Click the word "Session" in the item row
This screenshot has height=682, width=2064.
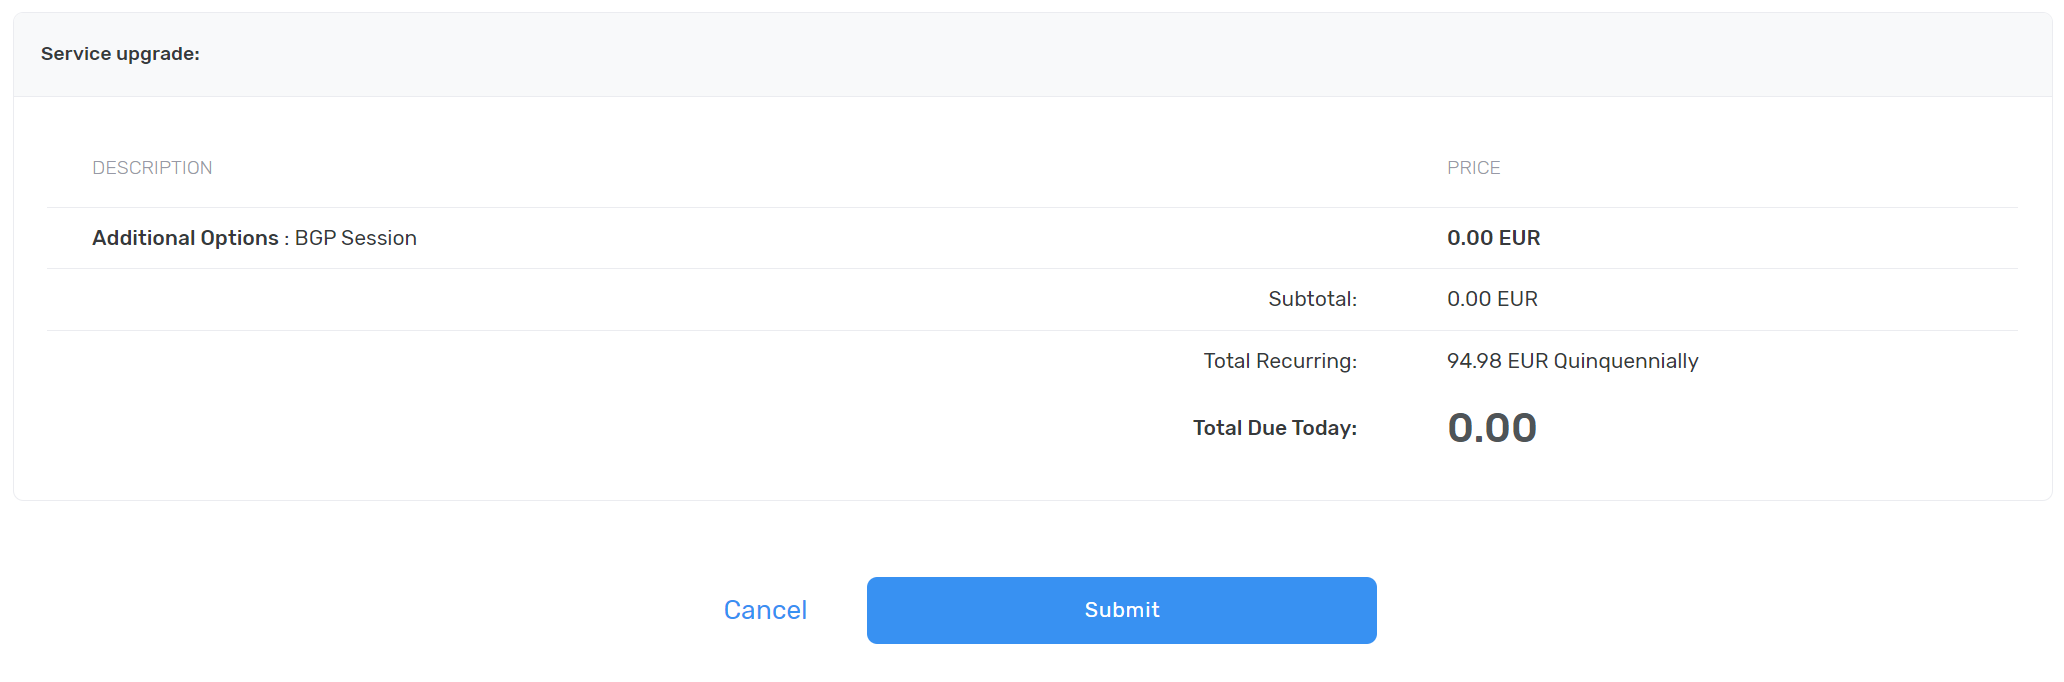click(378, 238)
